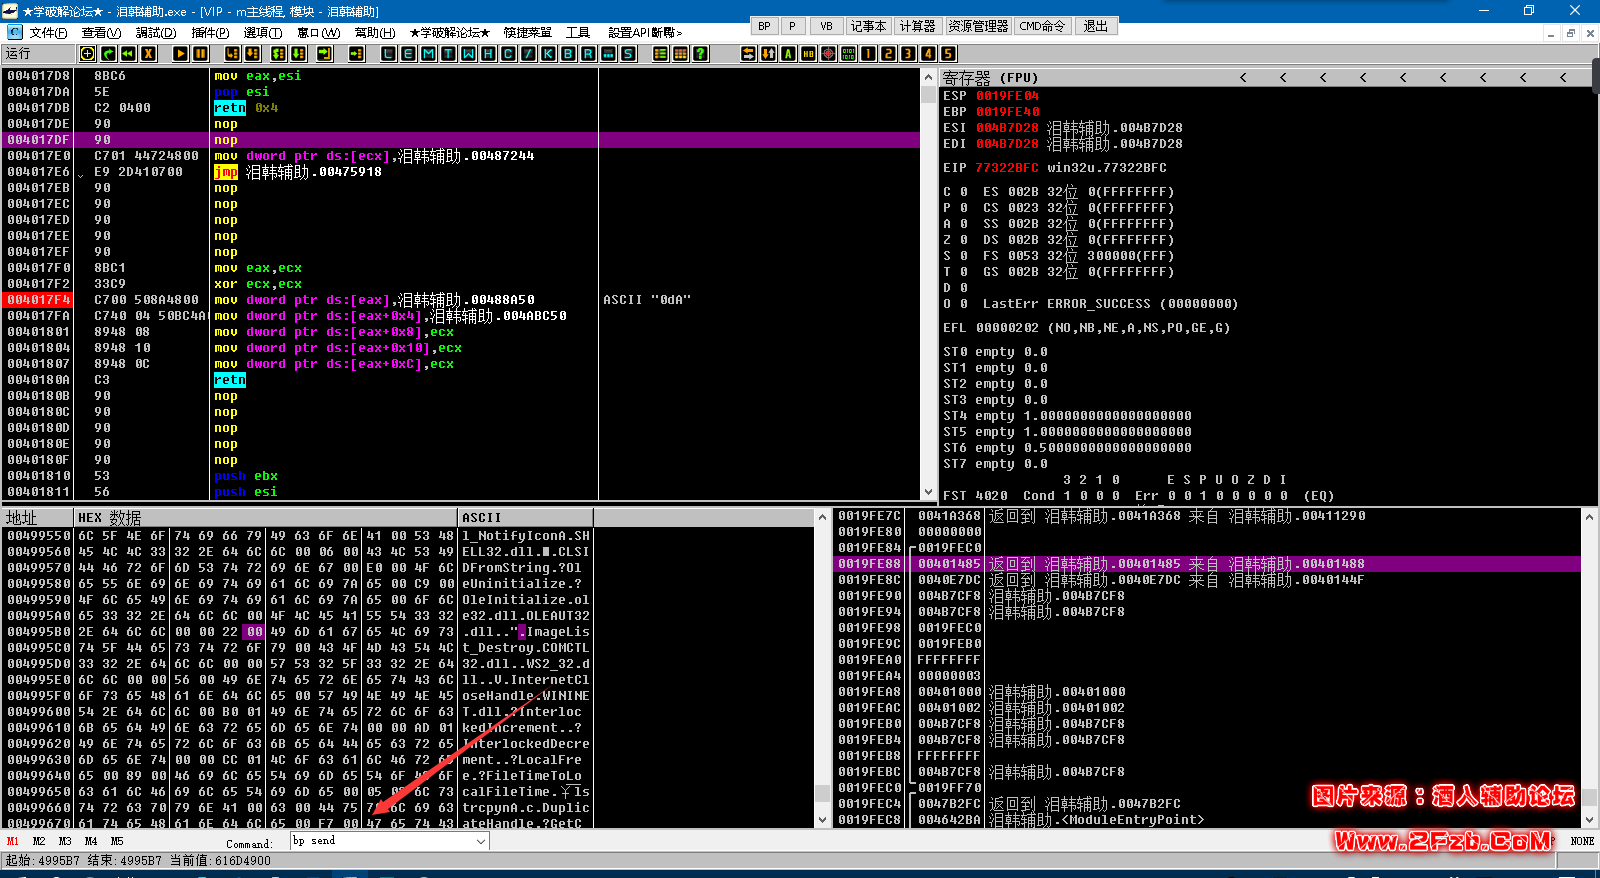Toggle the 寄存器 (FPU) register header
The width and height of the screenshot is (1600, 878).
pyautogui.click(x=991, y=77)
